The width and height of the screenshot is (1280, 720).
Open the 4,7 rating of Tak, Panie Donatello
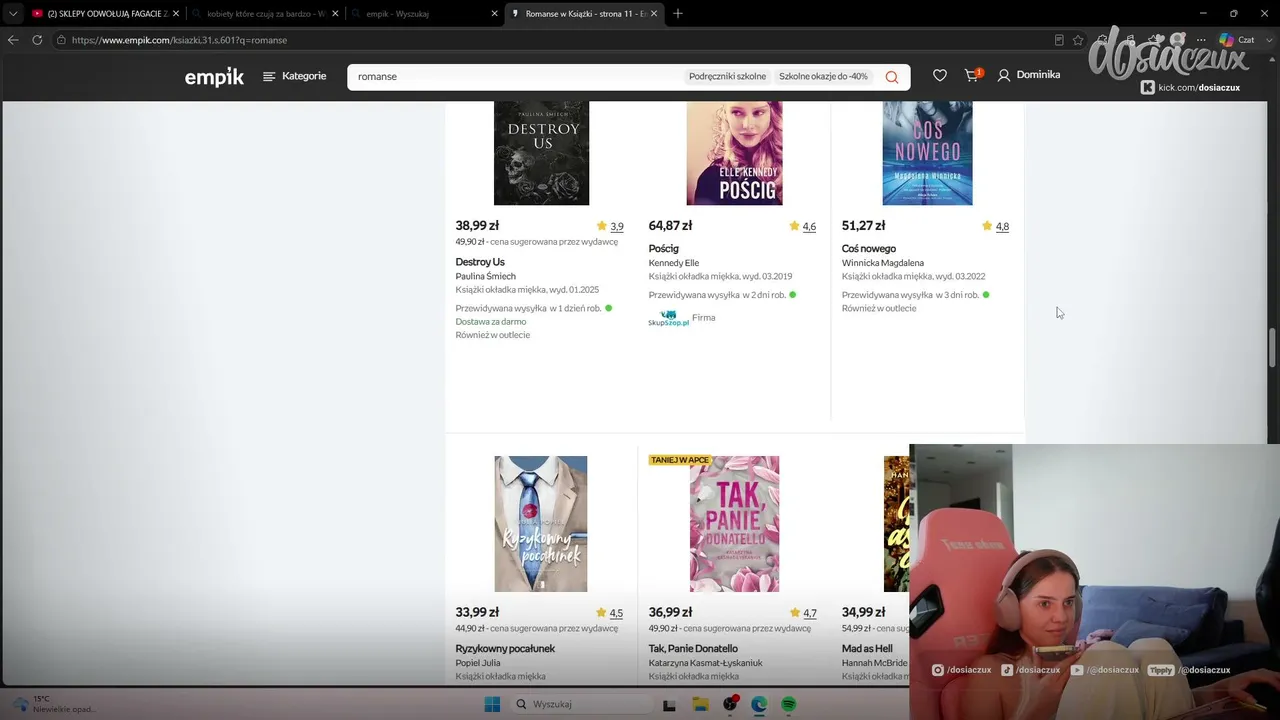803,613
